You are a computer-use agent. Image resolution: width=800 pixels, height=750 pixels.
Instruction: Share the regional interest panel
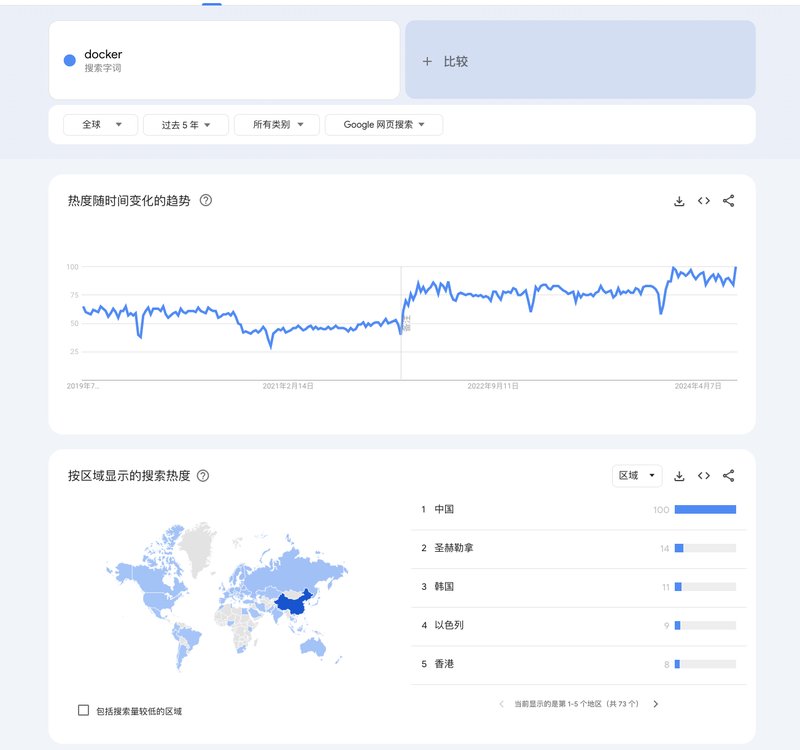(728, 475)
